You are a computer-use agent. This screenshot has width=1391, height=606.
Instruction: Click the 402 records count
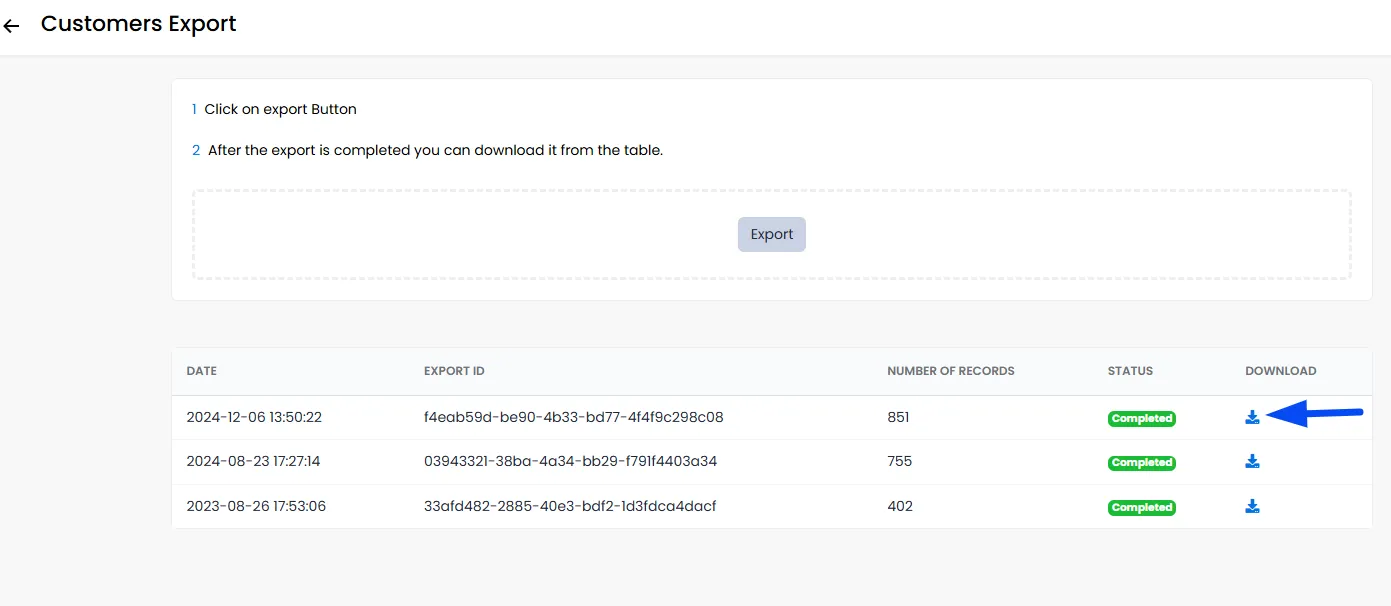click(900, 506)
